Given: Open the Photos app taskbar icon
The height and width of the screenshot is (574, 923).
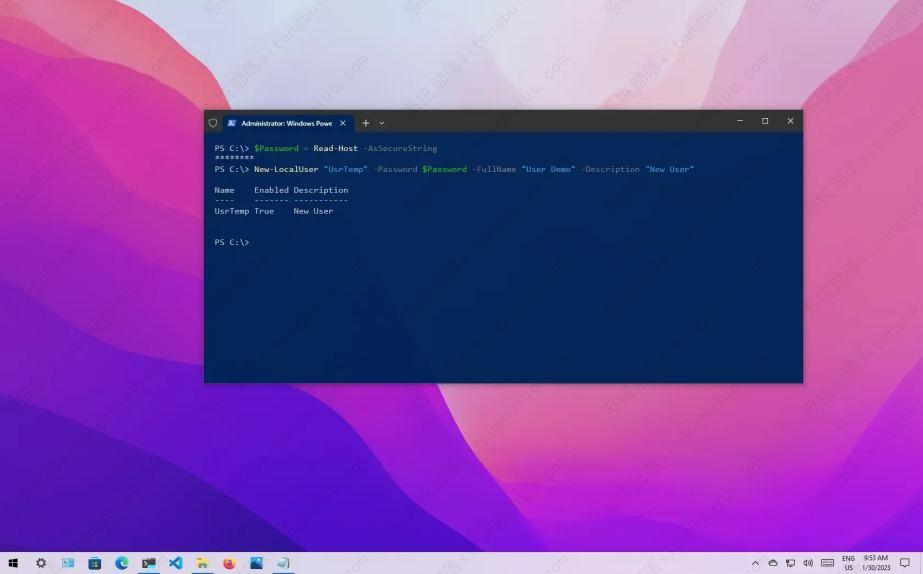Looking at the screenshot, I should pos(256,563).
